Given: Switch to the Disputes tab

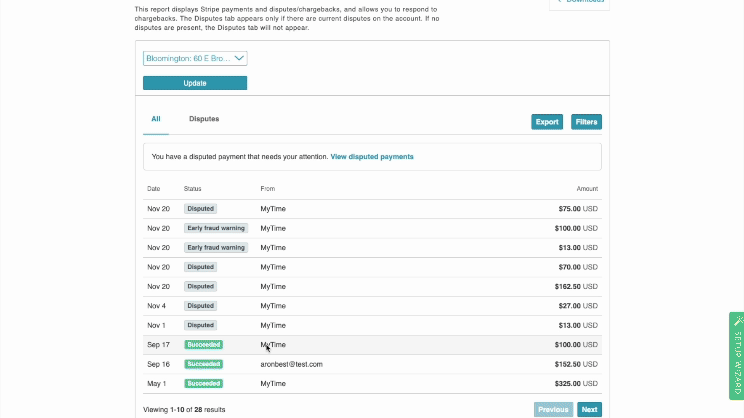Looking at the screenshot, I should [204, 119].
